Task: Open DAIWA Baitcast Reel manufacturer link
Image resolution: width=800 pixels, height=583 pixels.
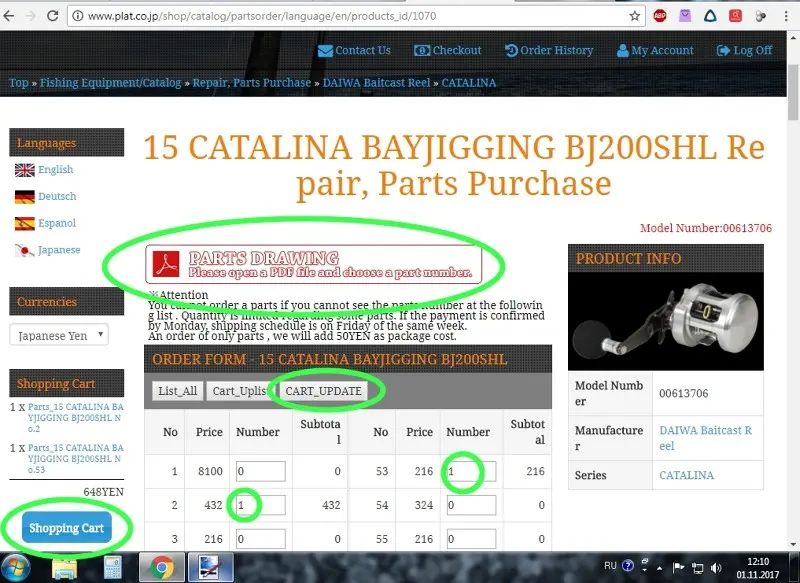Action: (x=705, y=438)
